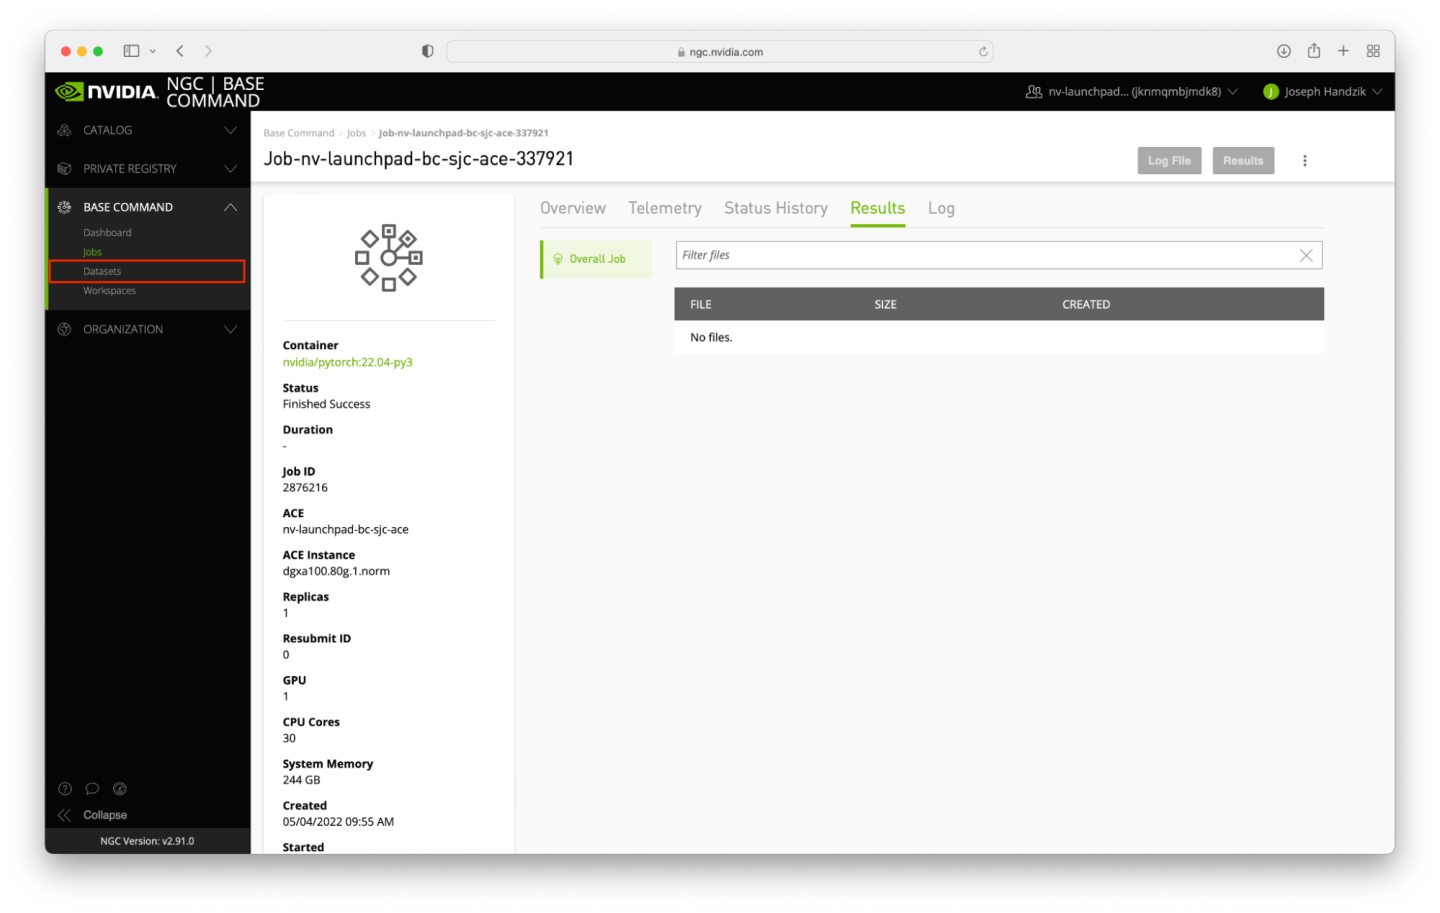Open the nv-launchpad organization selector dropdown

pos(1132,92)
